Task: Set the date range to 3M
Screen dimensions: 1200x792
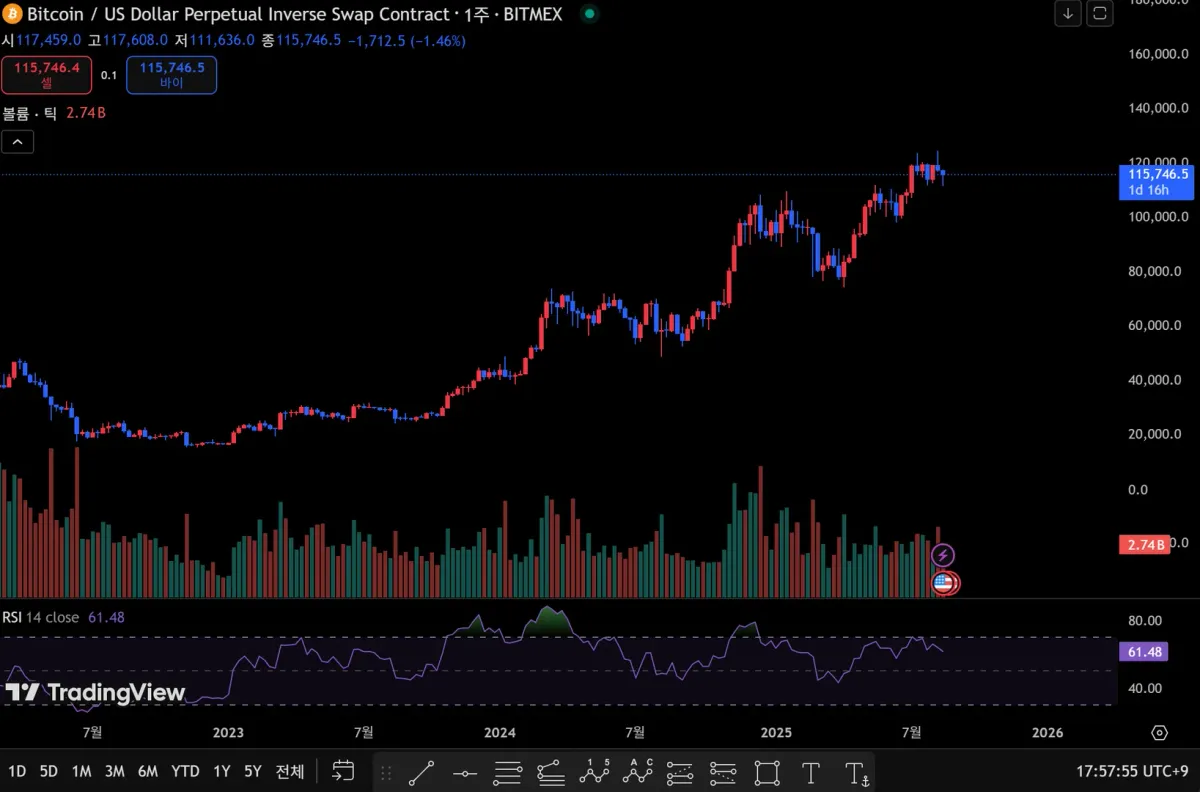Action: (115, 772)
